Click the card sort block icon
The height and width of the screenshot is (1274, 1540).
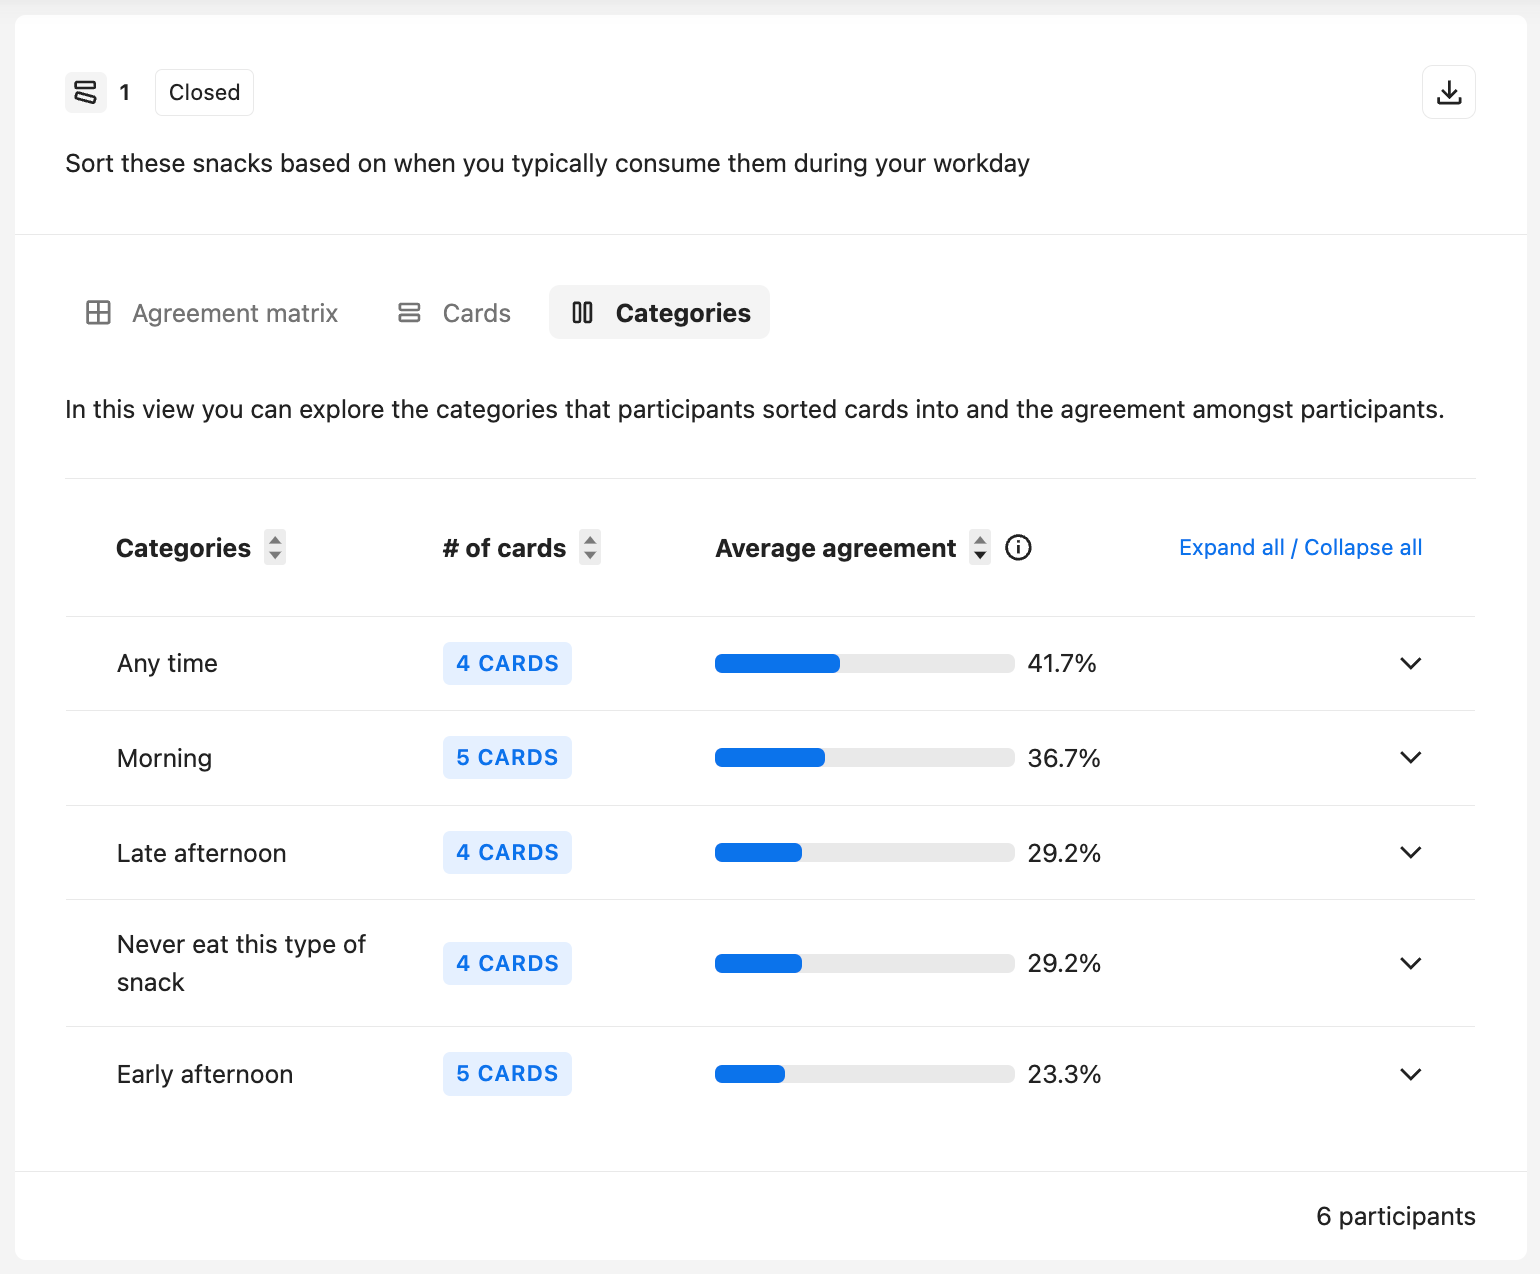coord(86,92)
